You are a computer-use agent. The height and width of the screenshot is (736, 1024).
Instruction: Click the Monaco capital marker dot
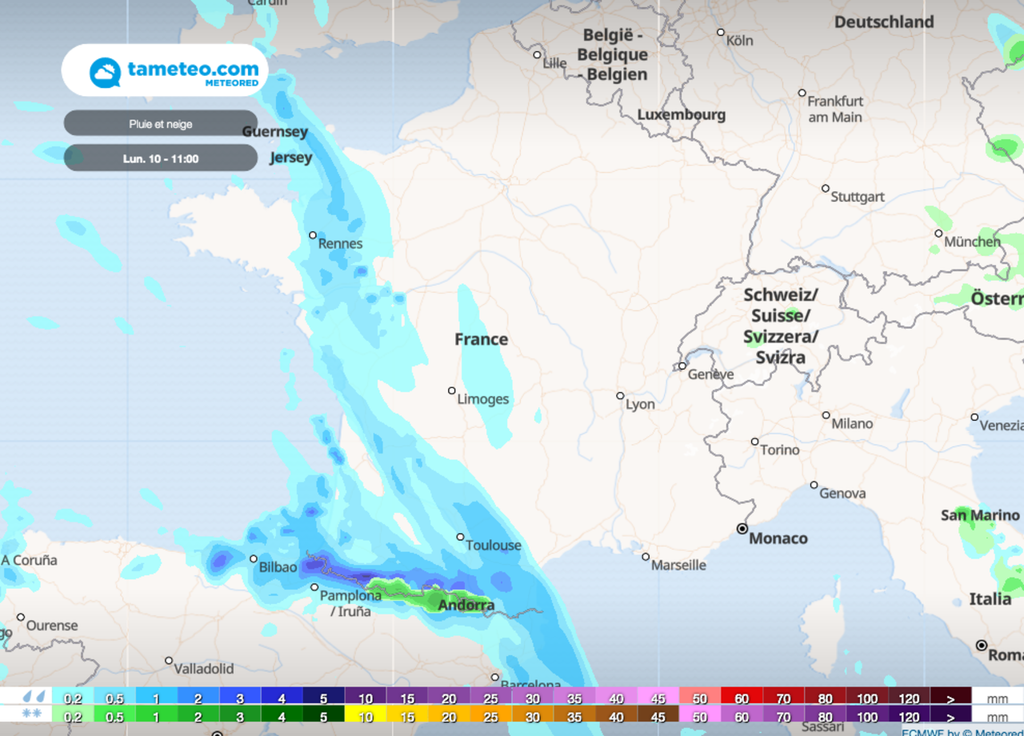coord(742,528)
